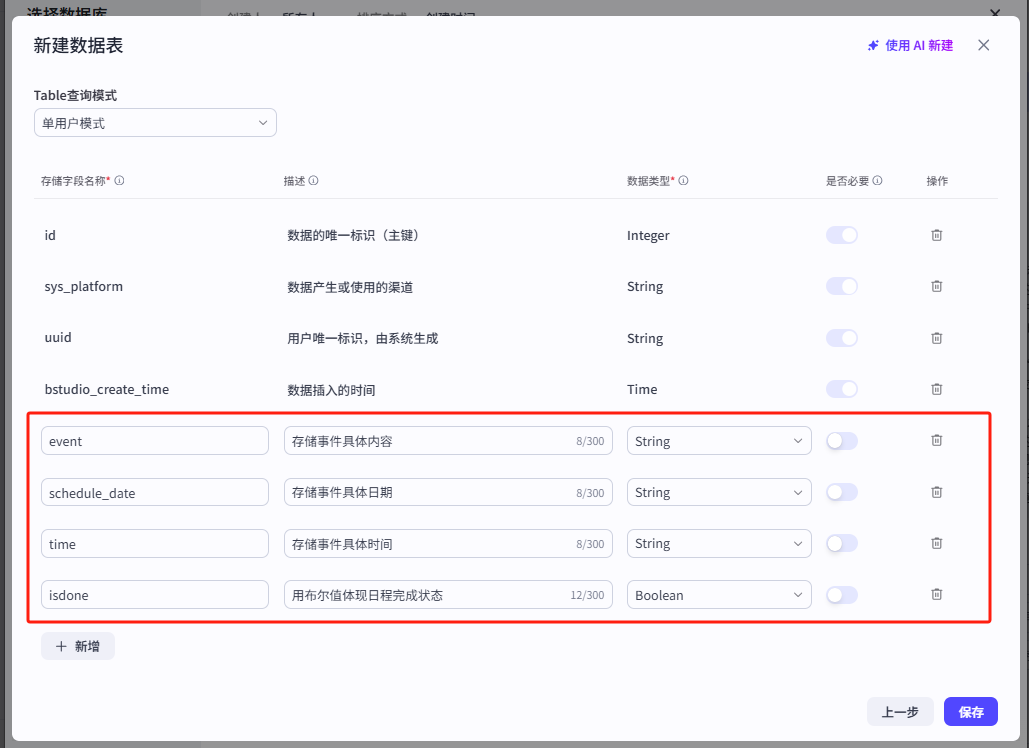Click trash icon in sys_platform row
1029x748 pixels.
936,286
